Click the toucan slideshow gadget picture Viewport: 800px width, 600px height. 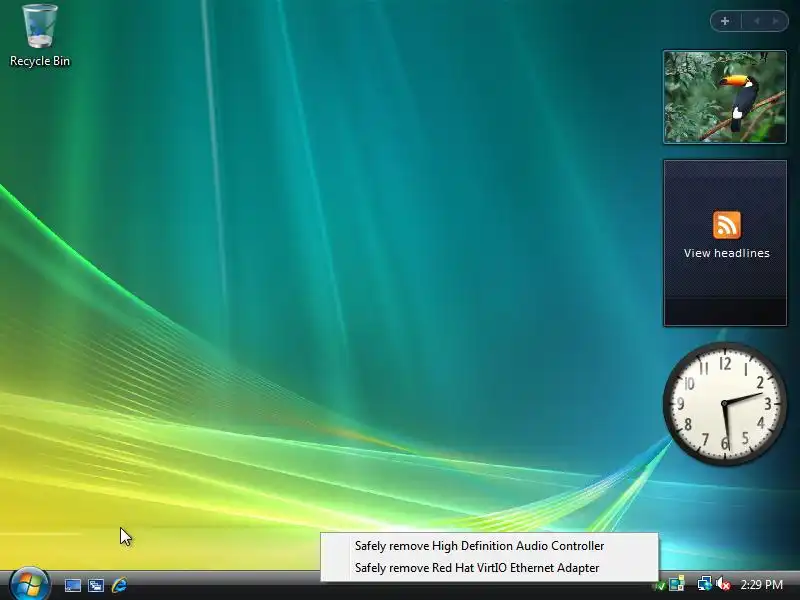tap(725, 96)
